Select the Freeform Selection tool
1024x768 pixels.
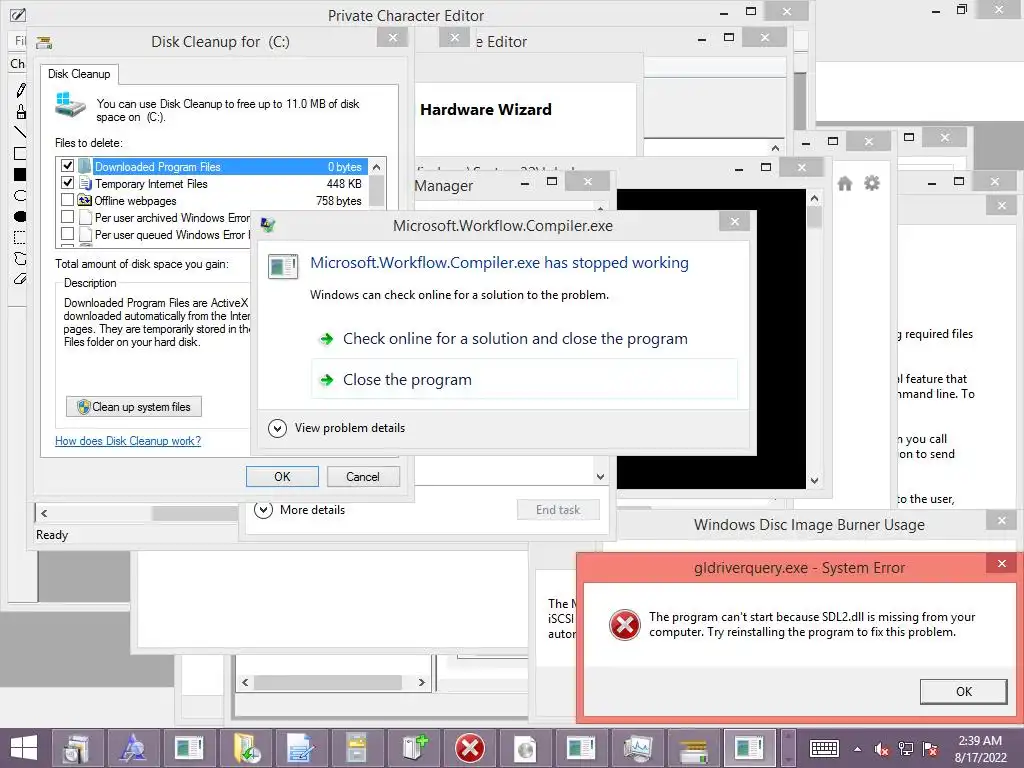(x=20, y=258)
